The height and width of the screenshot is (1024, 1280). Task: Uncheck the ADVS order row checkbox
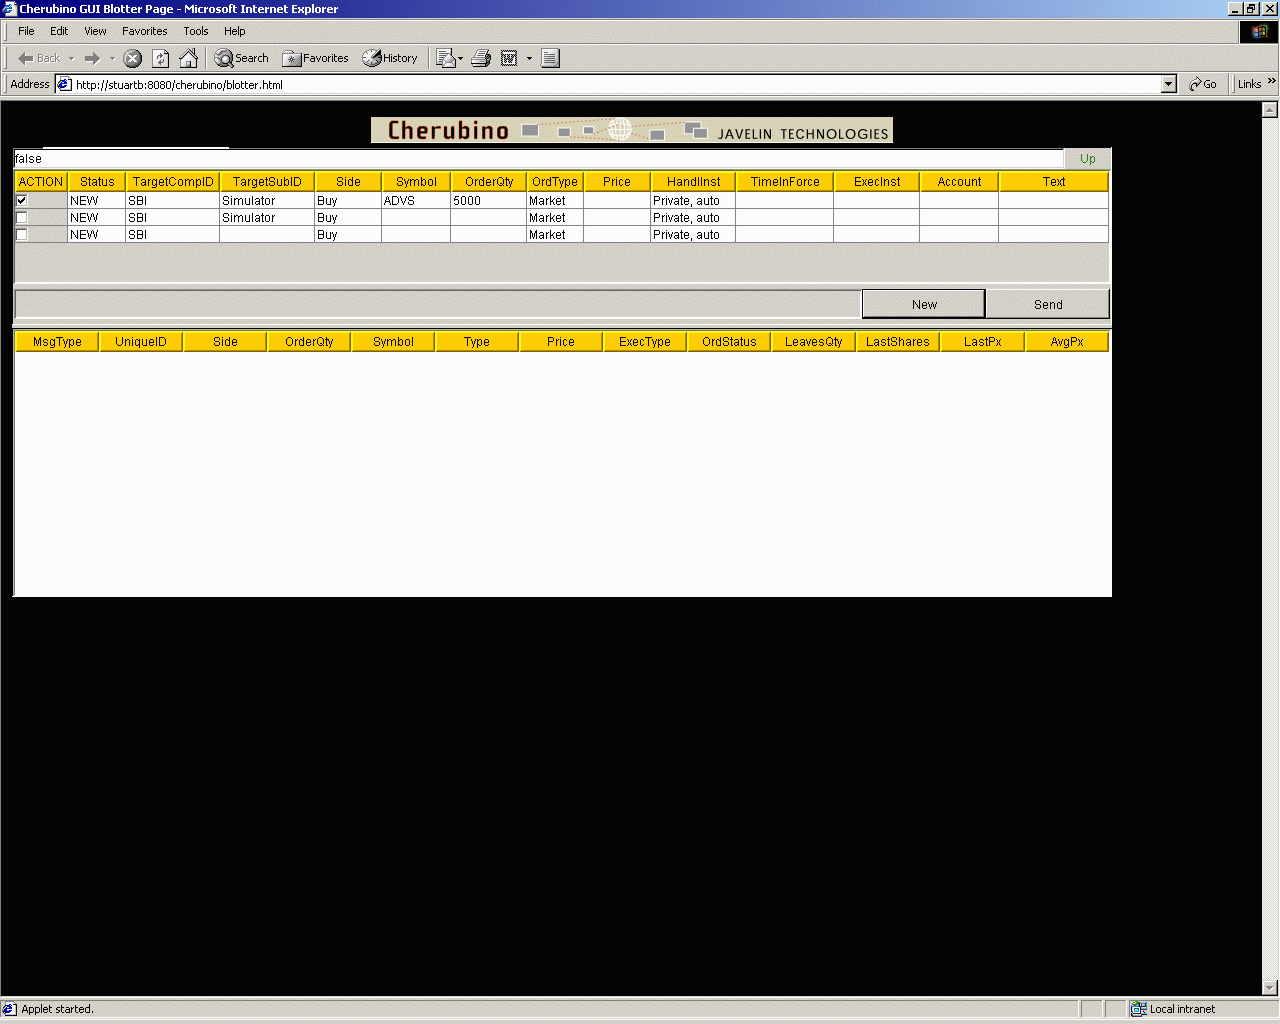pyautogui.click(x=22, y=201)
